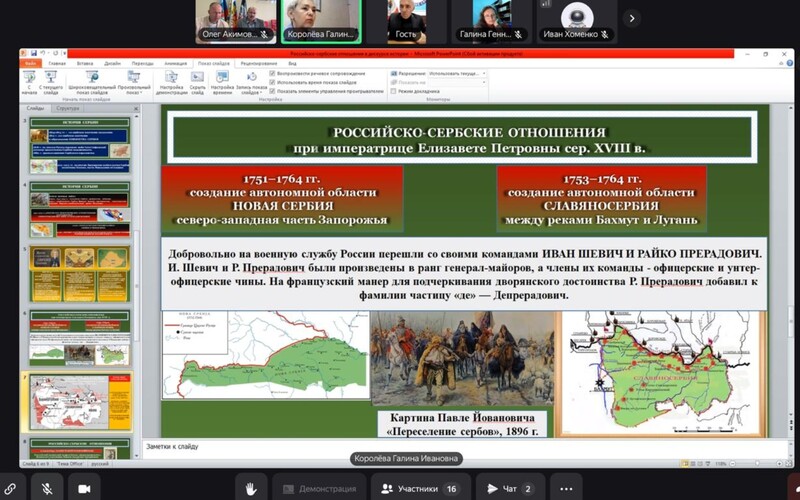Open the Чат panel
This screenshot has height=500, width=800.
click(510, 489)
